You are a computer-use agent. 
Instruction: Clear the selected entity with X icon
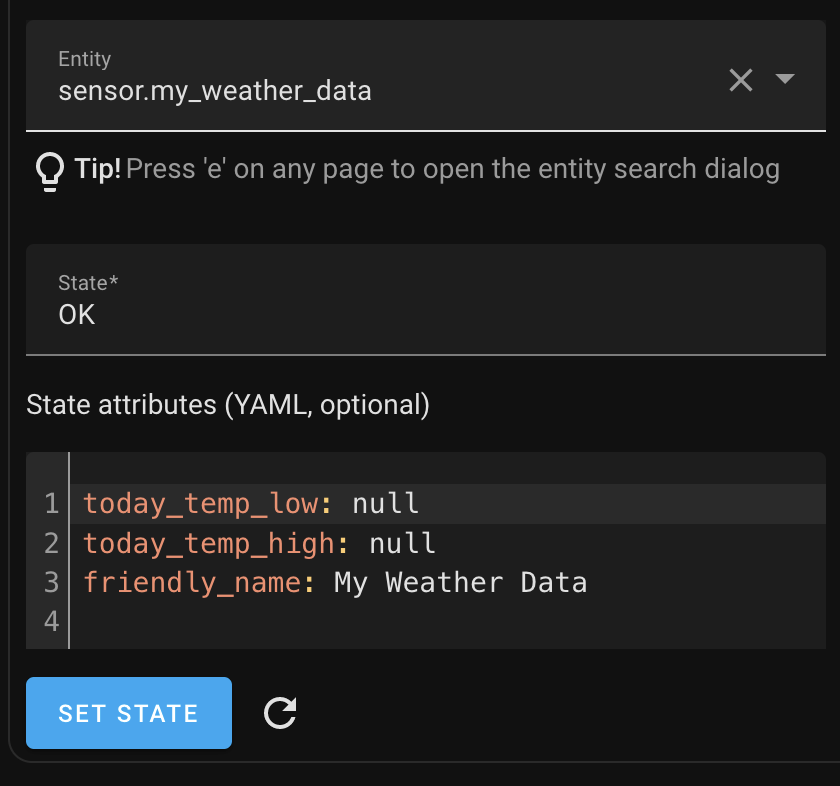[740, 80]
